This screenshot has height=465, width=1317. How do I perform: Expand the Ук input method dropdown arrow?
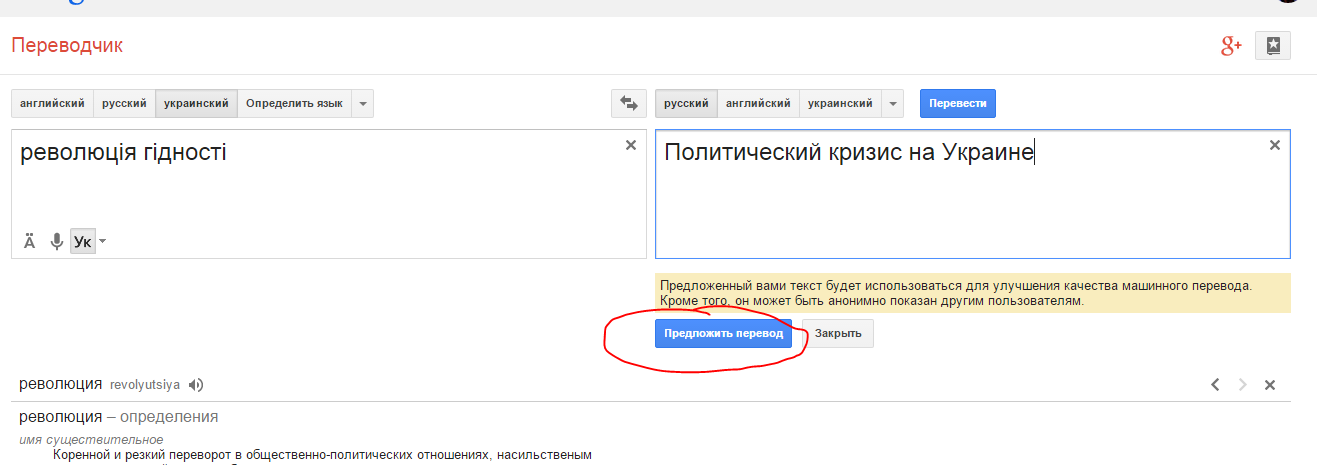point(102,242)
